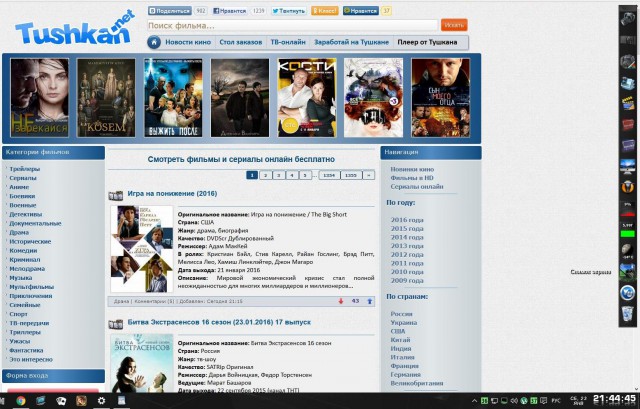Open Заработай на Тушкане menu item
640x409 pixels.
coord(351,42)
